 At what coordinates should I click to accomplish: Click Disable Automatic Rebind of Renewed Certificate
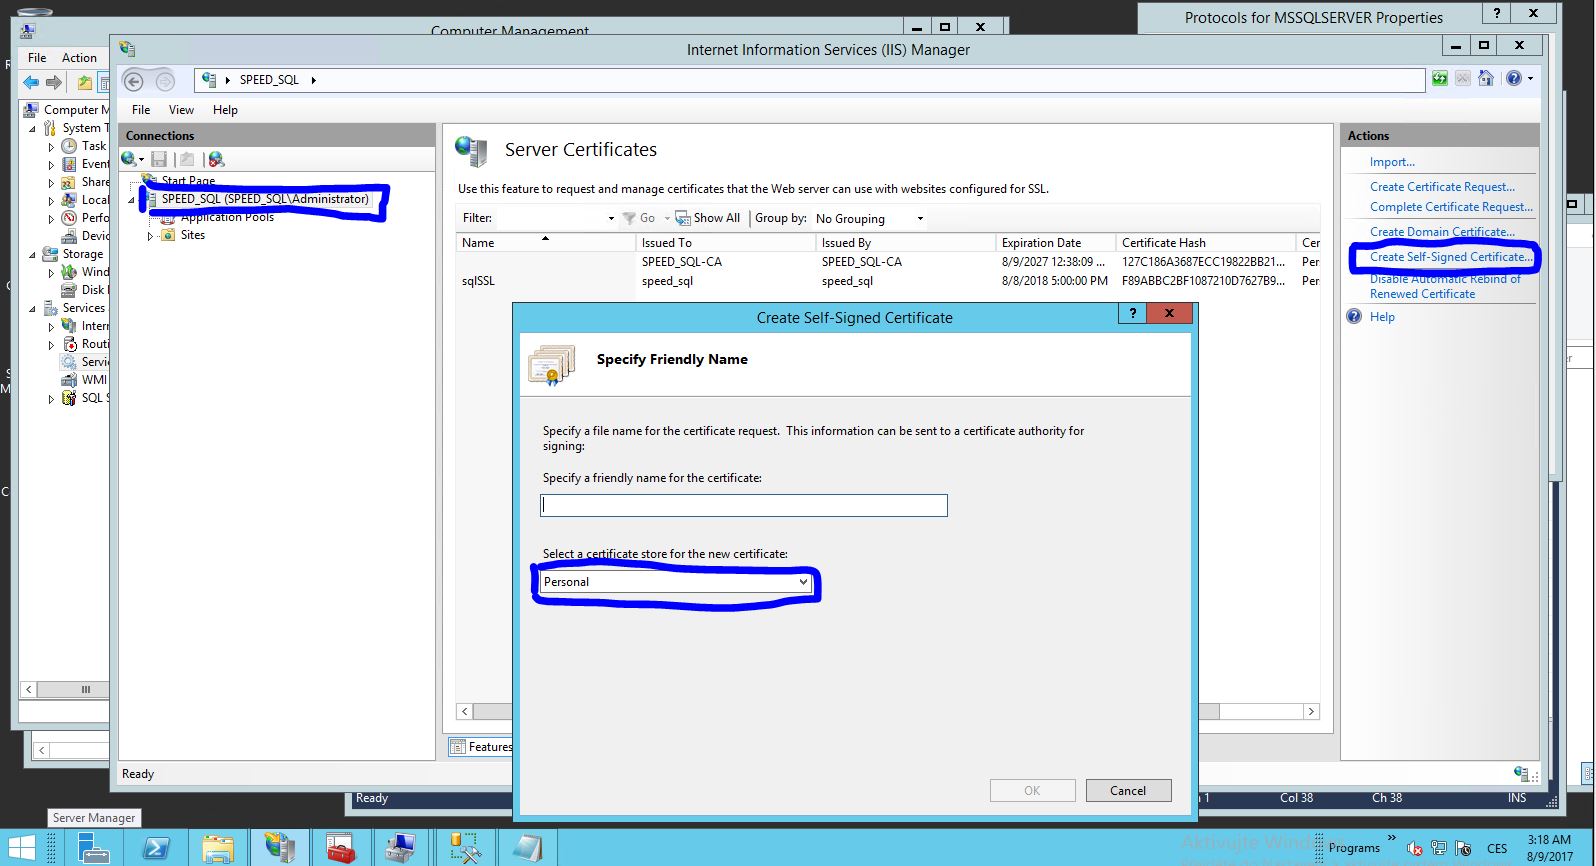tap(1445, 286)
